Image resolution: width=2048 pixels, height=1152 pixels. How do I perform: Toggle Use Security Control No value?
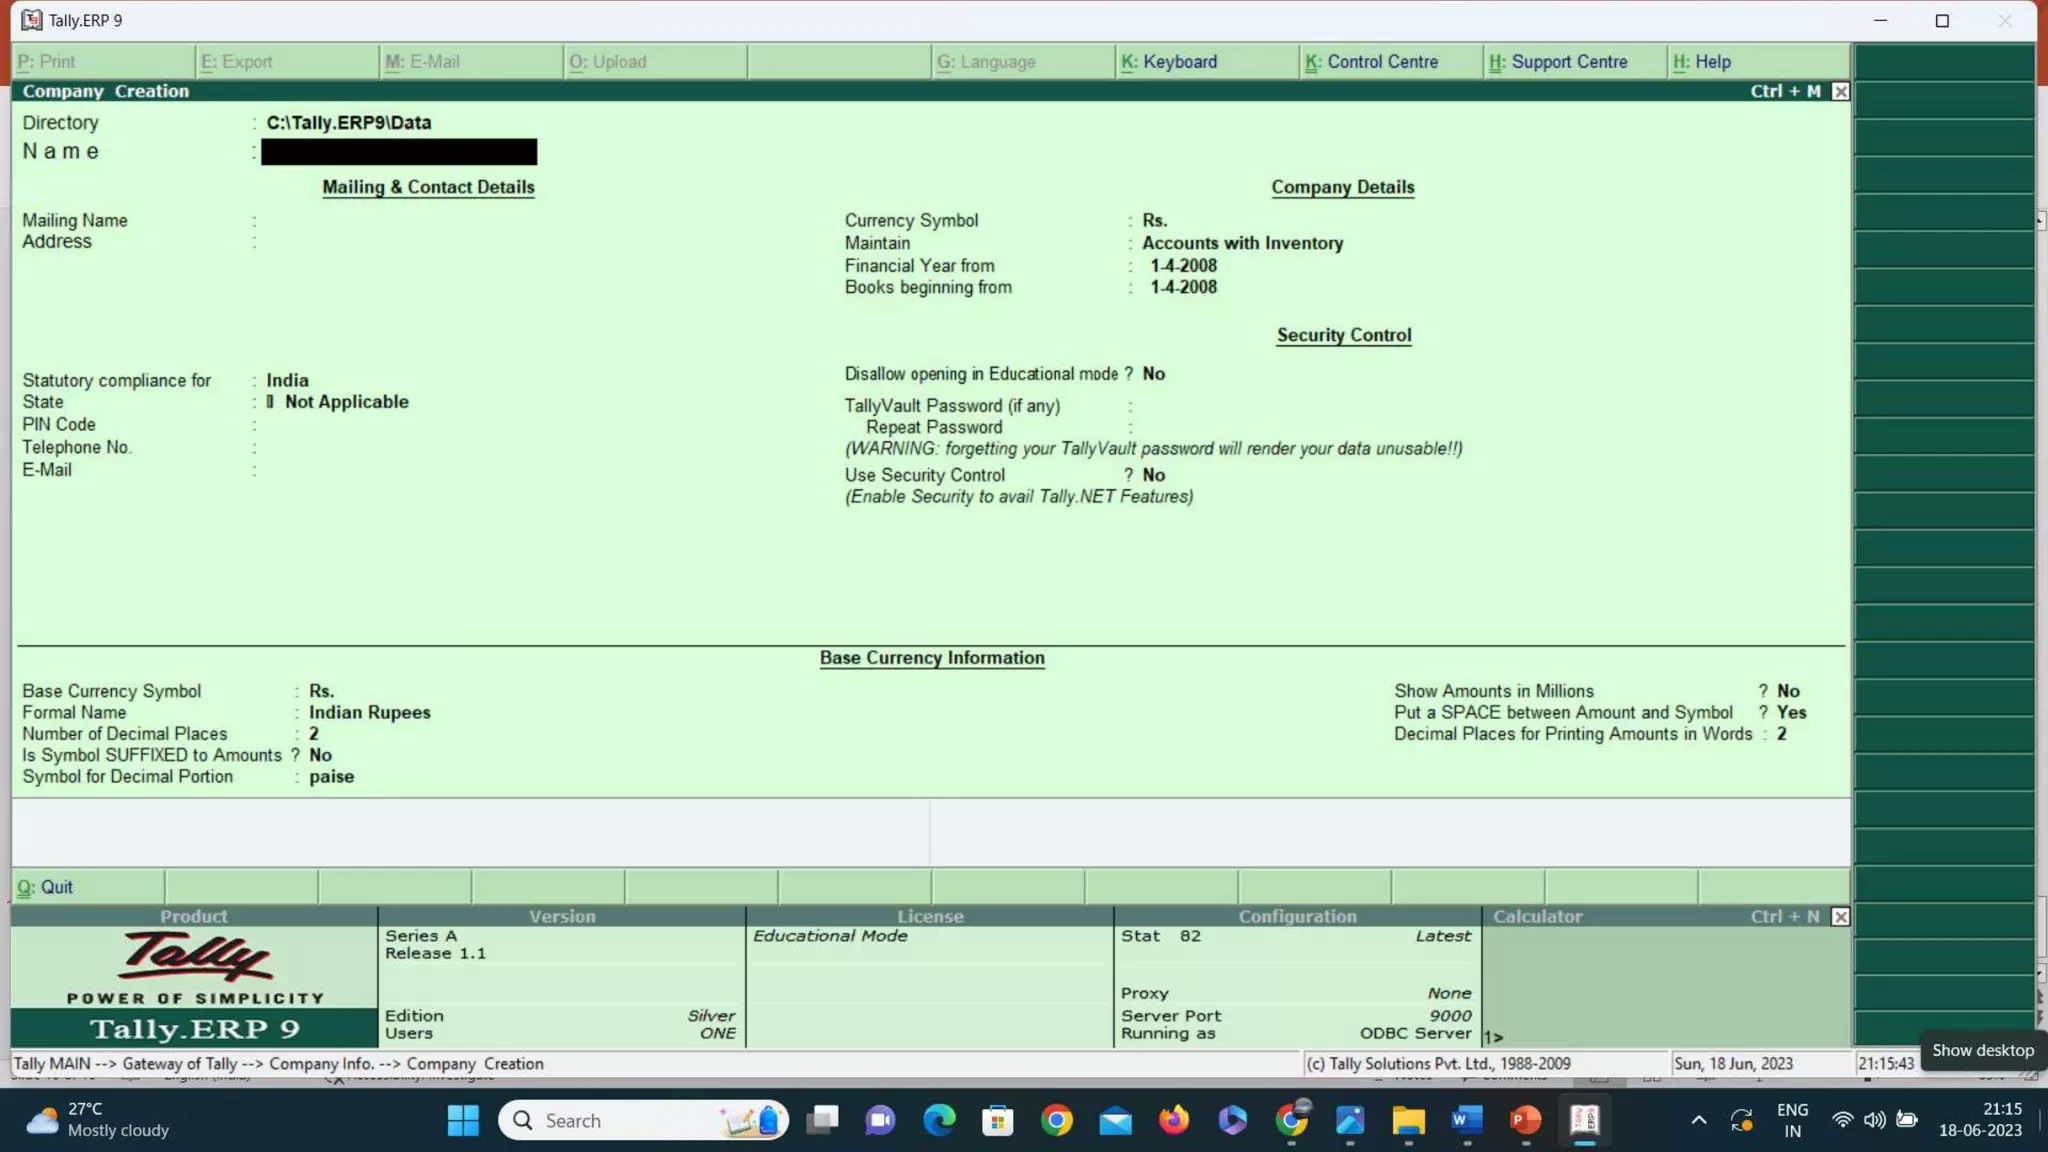[x=1153, y=475]
